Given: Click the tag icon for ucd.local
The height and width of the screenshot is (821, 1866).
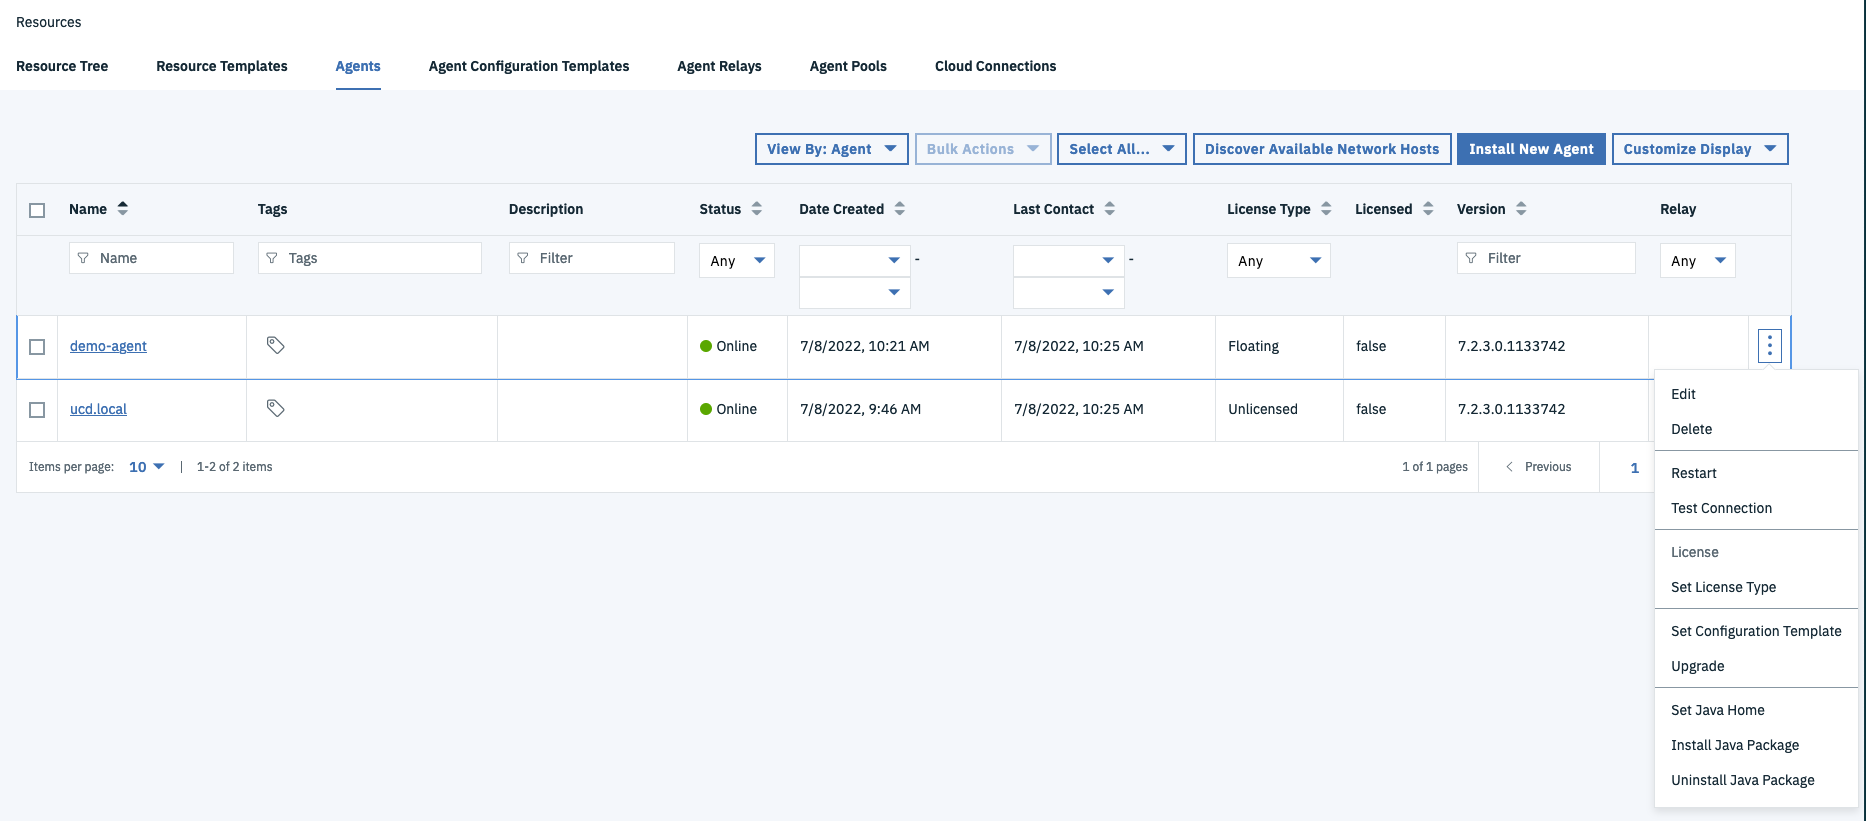Looking at the screenshot, I should coord(275,408).
